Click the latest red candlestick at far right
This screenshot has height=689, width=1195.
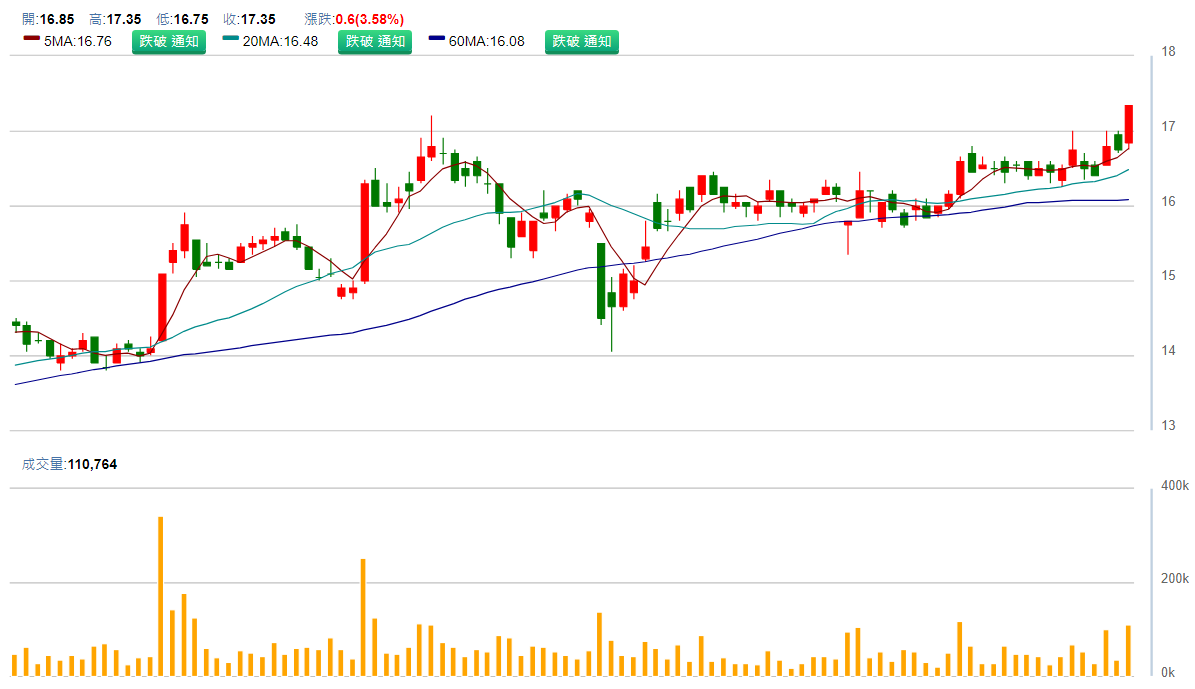(x=1128, y=124)
